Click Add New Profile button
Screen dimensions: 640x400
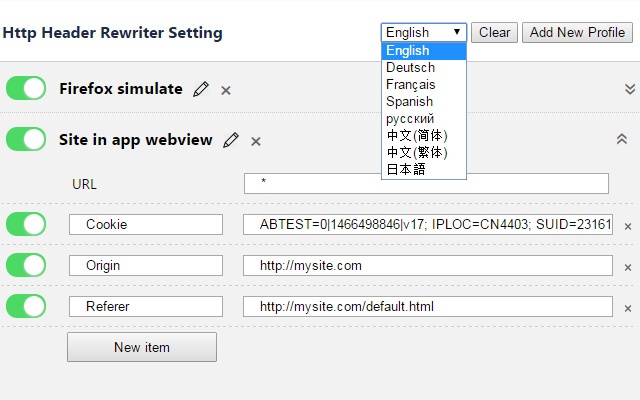pyautogui.click(x=577, y=32)
